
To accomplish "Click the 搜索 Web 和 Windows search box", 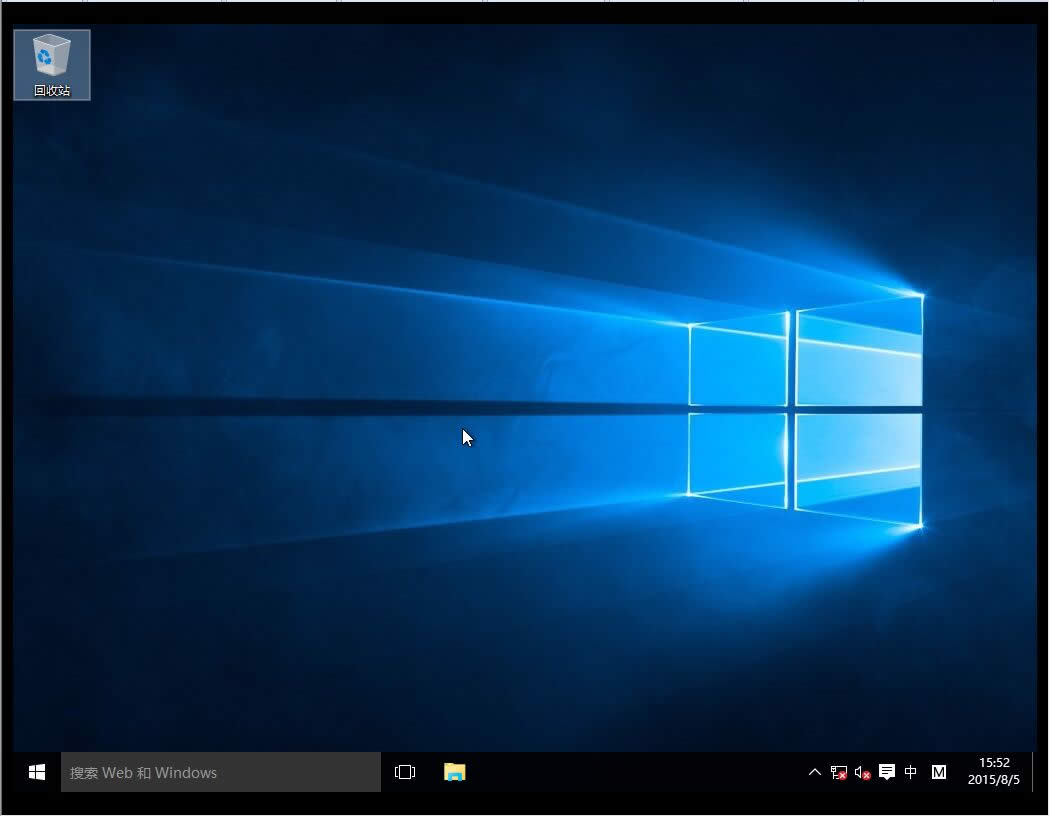I will tap(220, 772).
